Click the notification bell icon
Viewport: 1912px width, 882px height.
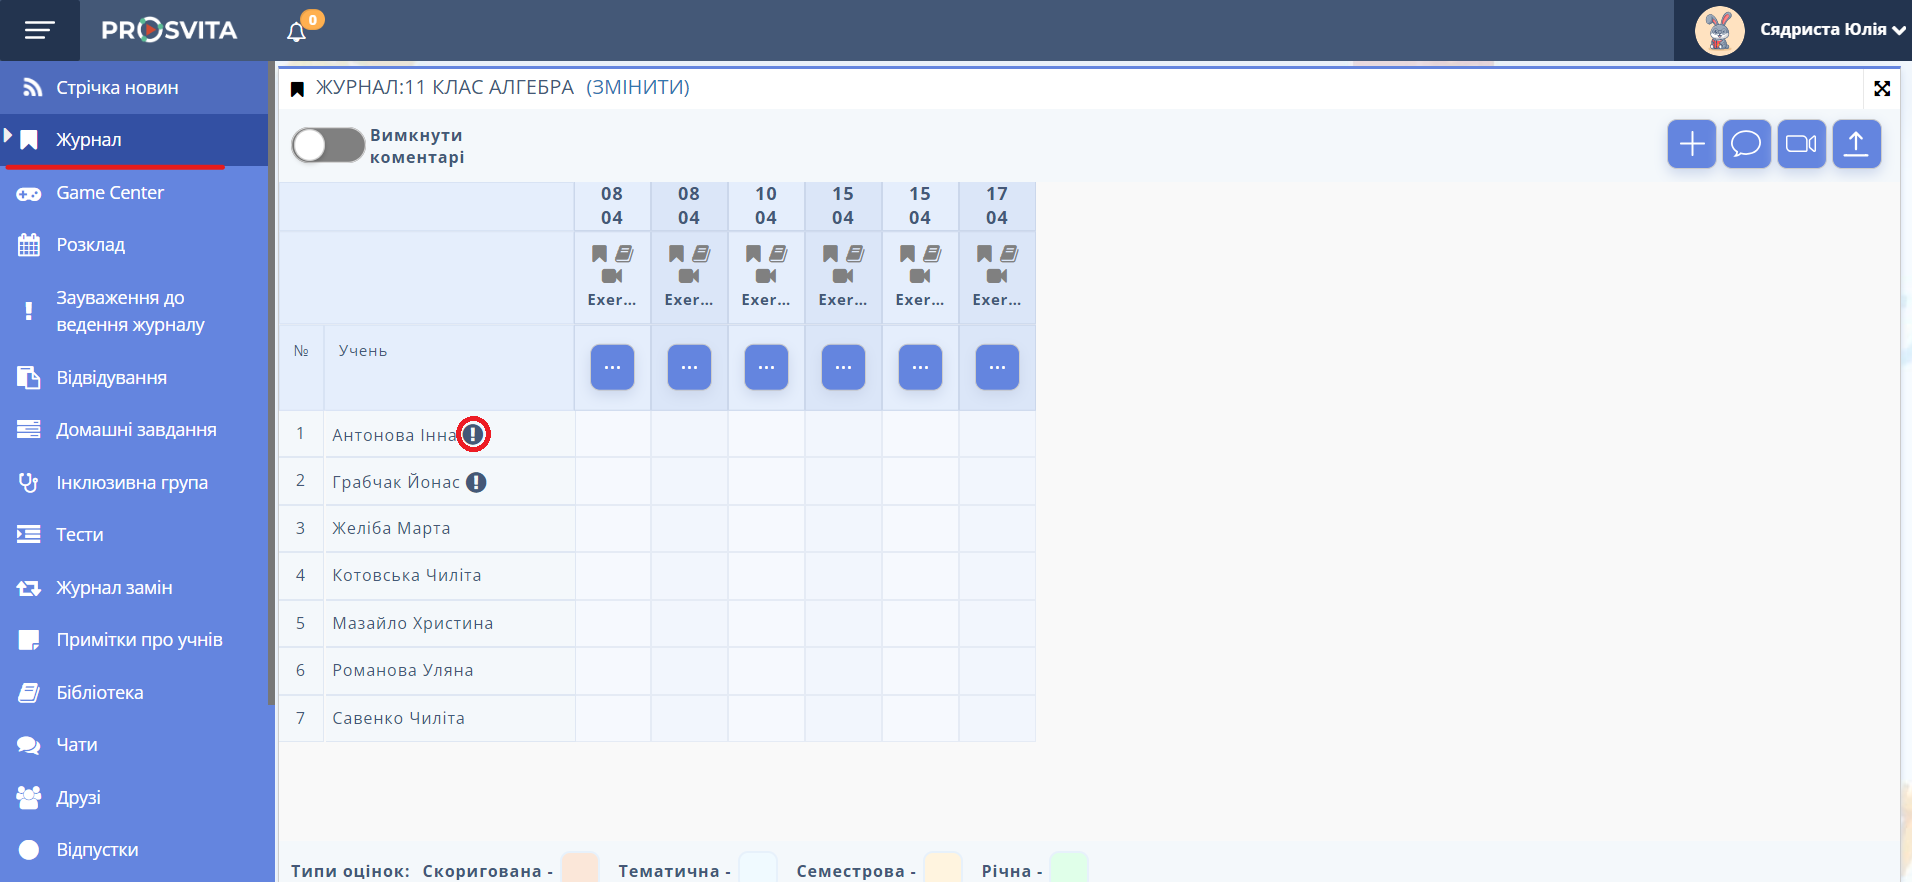[x=297, y=31]
